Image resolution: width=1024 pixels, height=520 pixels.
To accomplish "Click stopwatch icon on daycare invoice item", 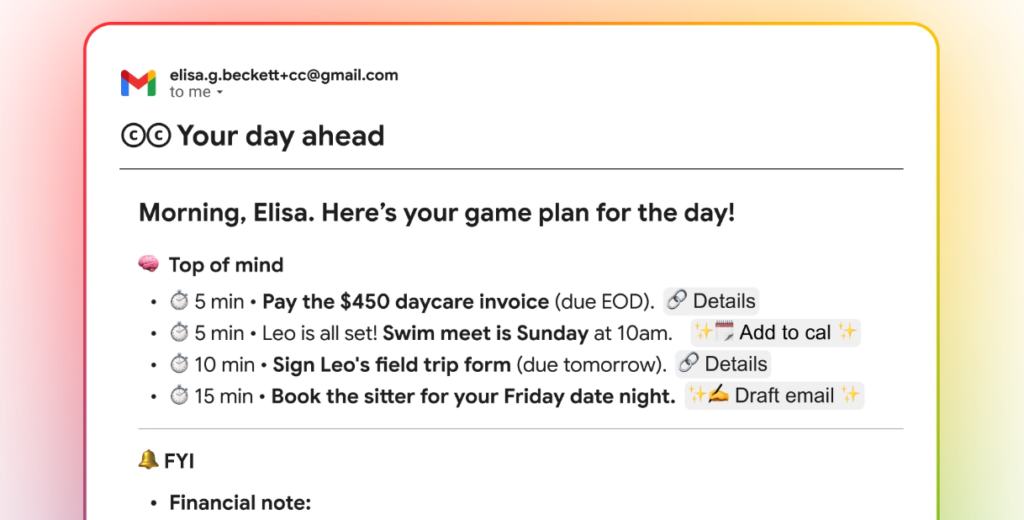I will pos(179,301).
